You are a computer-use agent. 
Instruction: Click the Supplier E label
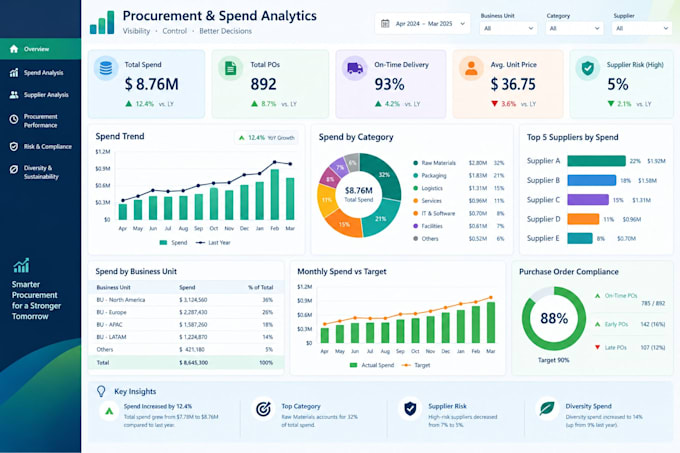pos(543,238)
